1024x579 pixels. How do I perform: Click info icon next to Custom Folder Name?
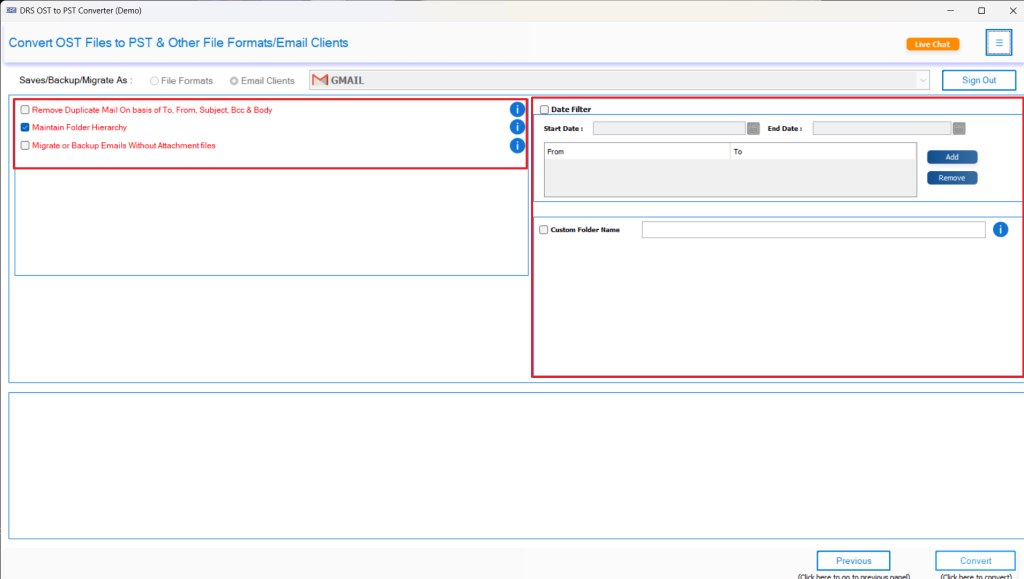coord(1000,229)
